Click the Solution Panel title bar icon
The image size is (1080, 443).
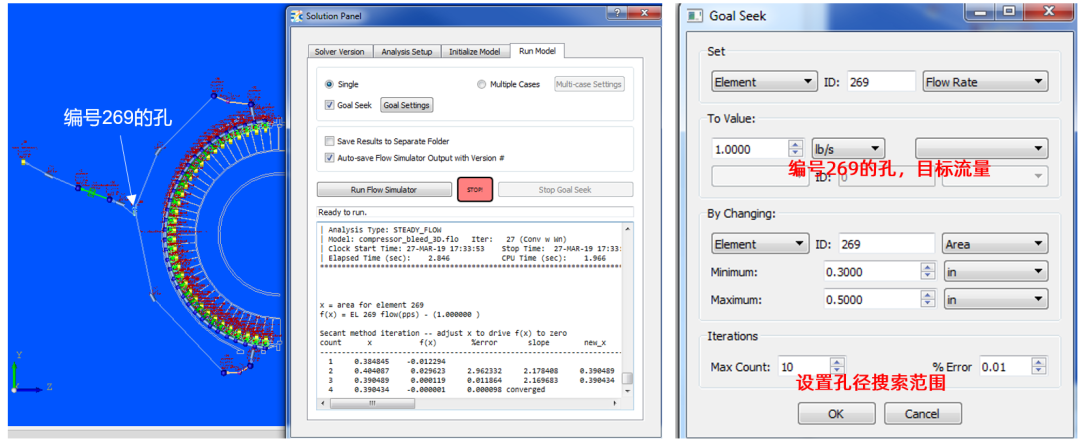pos(296,15)
